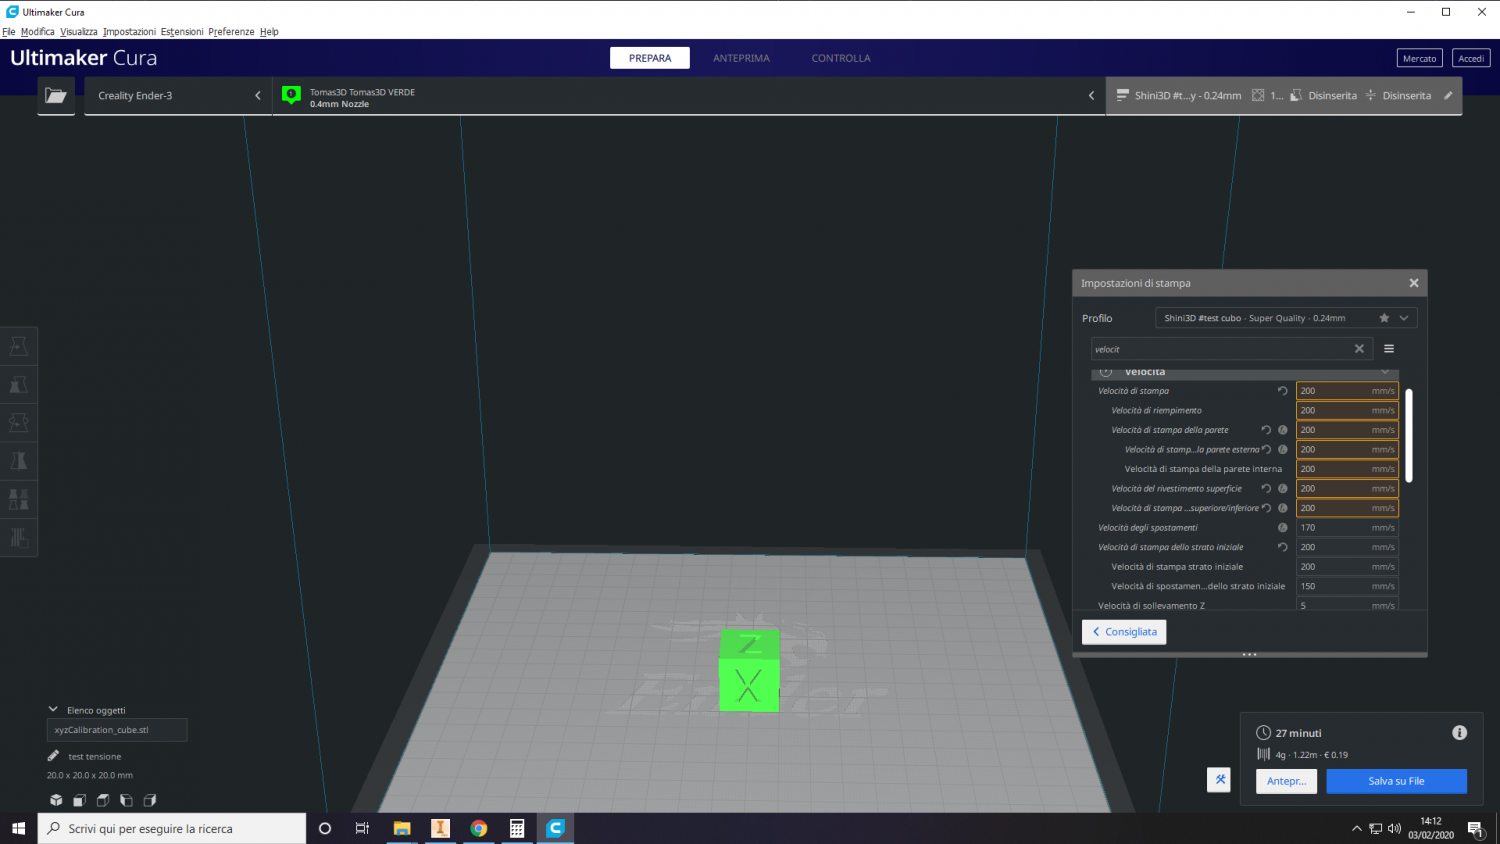
Task: Edit Velocità di riempimento value field
Action: [x=1347, y=410]
